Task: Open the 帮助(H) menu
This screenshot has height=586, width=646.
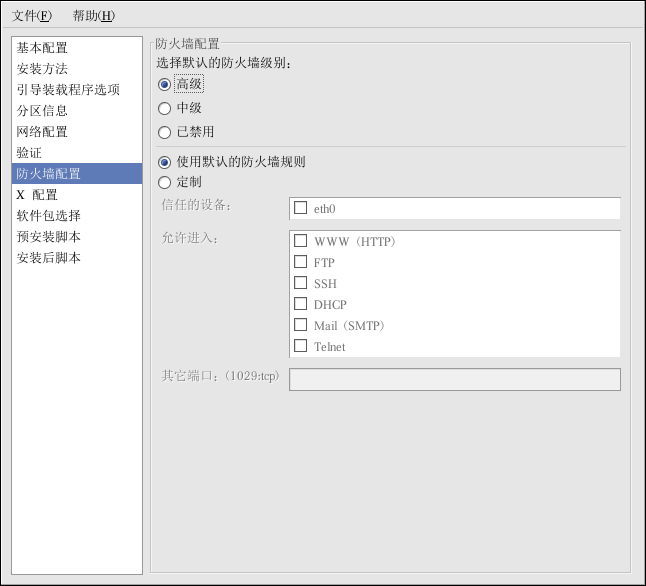Action: tap(93, 15)
